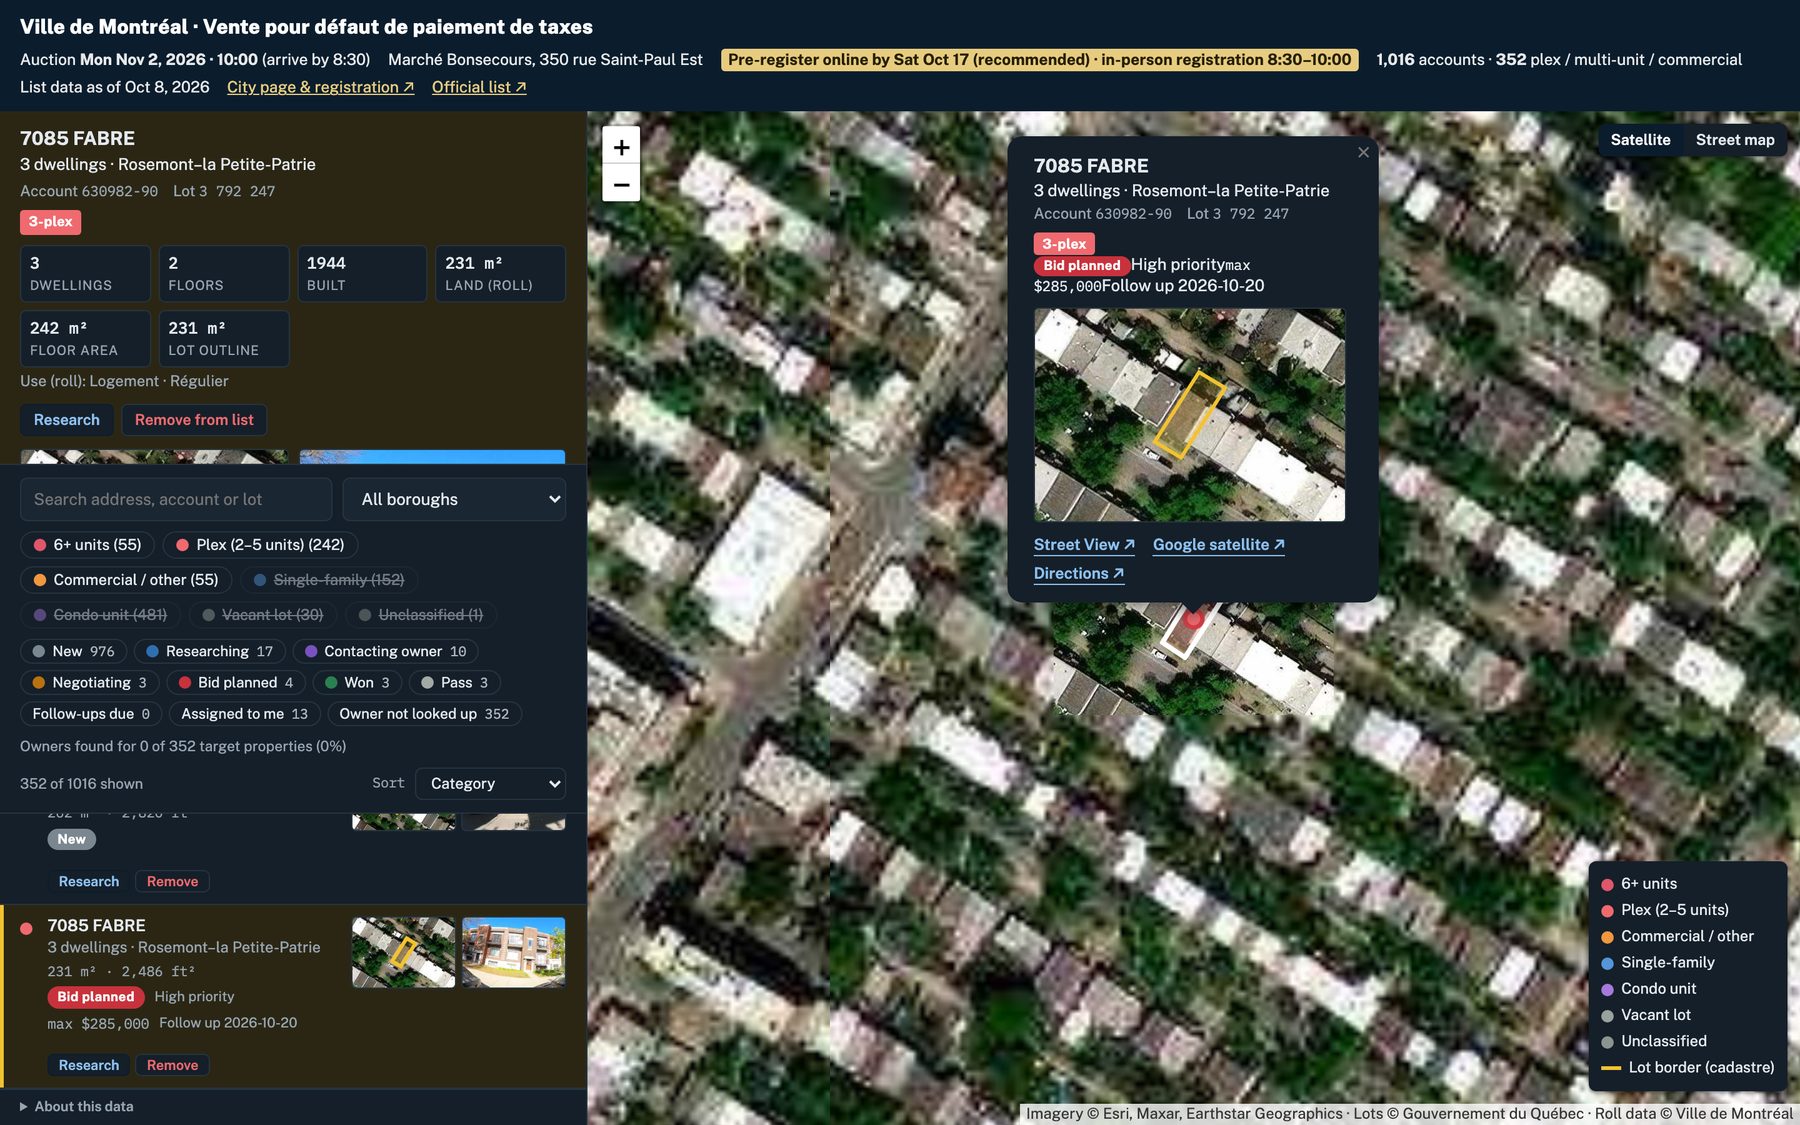
Task: Filter by Contacting owner status
Action: (385, 651)
